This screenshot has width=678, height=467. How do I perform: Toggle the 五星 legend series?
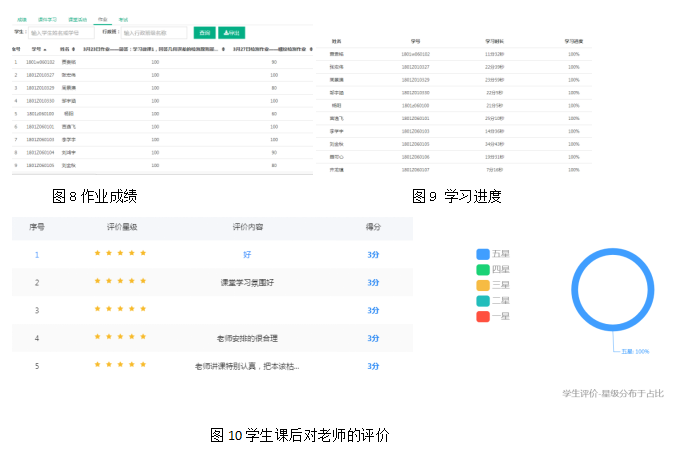[x=494, y=254]
